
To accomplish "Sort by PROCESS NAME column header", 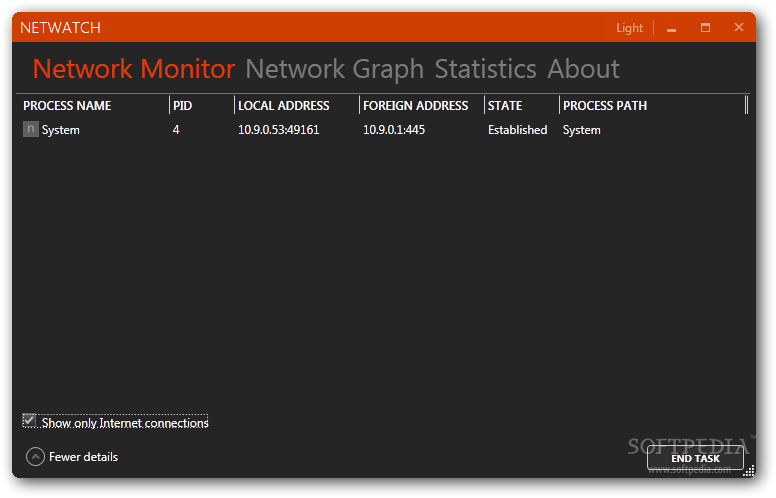I will pyautogui.click(x=67, y=105).
